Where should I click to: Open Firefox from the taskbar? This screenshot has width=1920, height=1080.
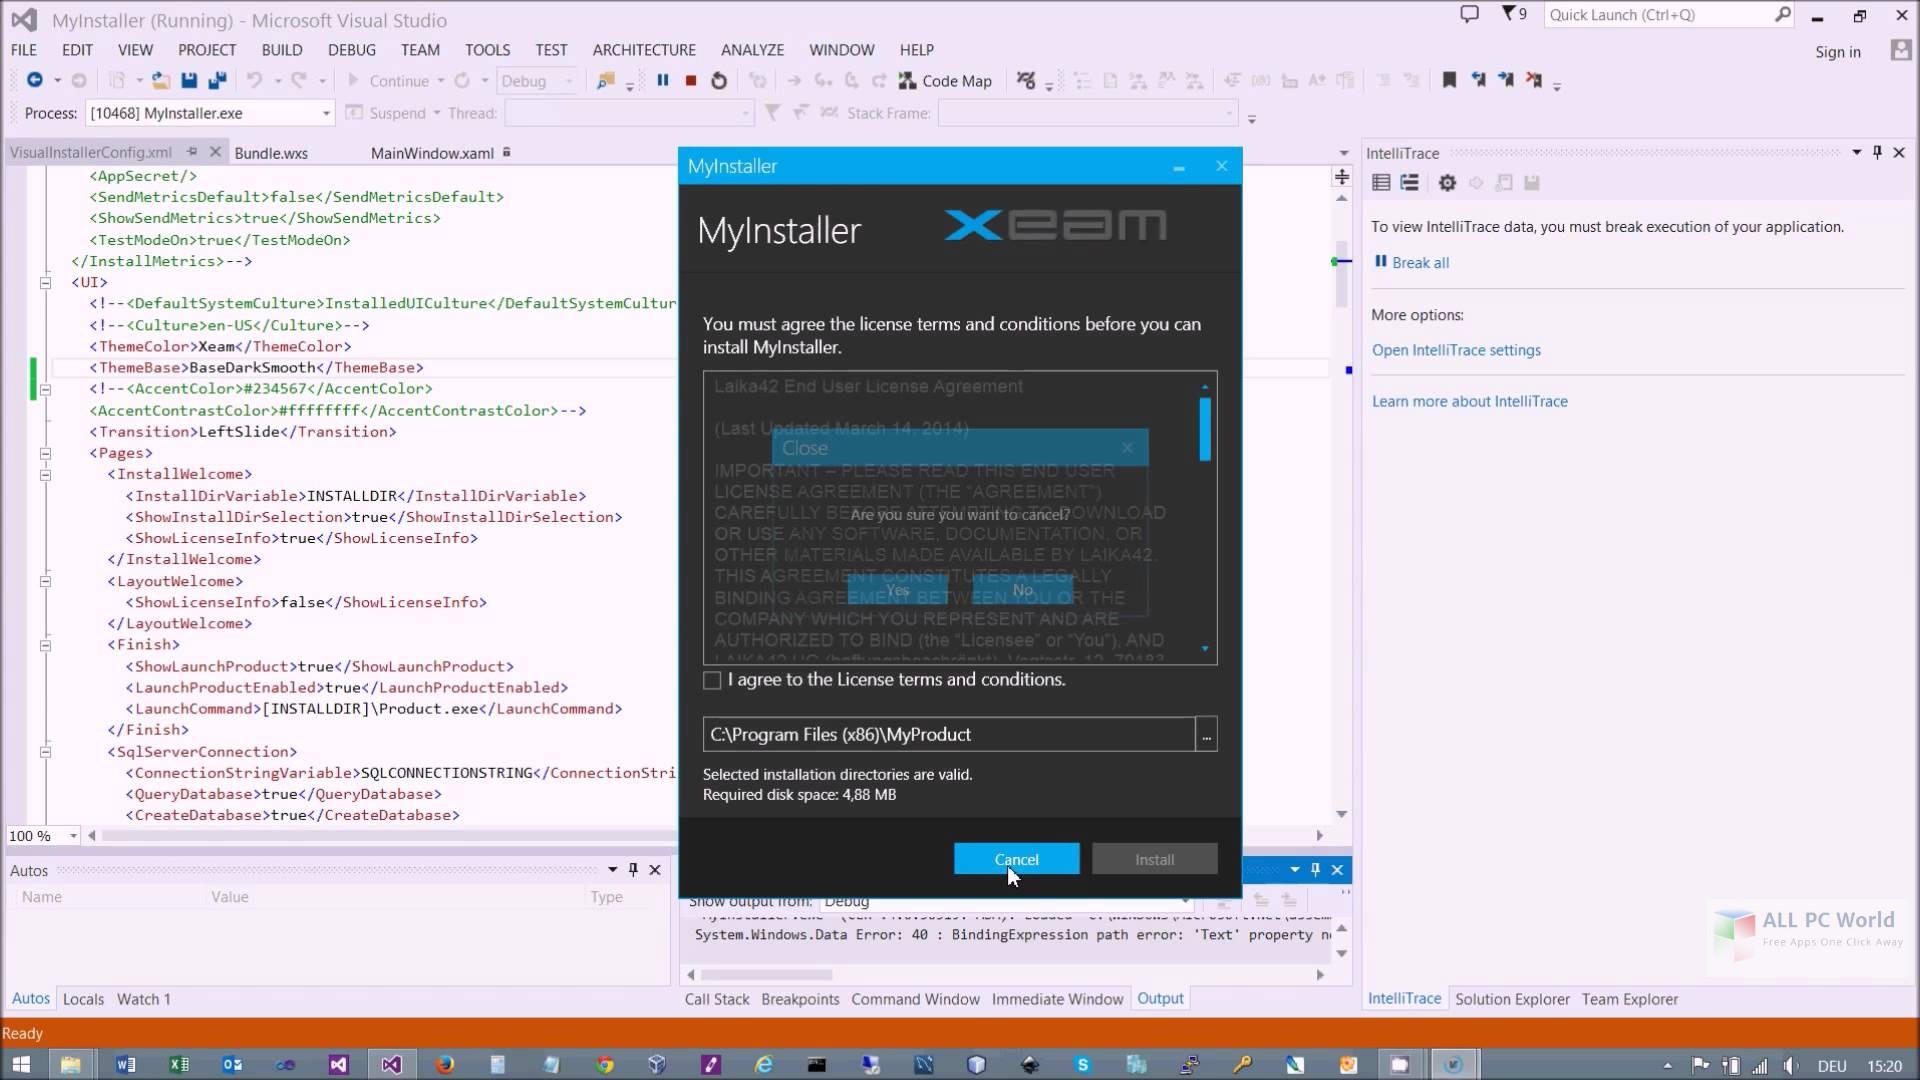[445, 1064]
